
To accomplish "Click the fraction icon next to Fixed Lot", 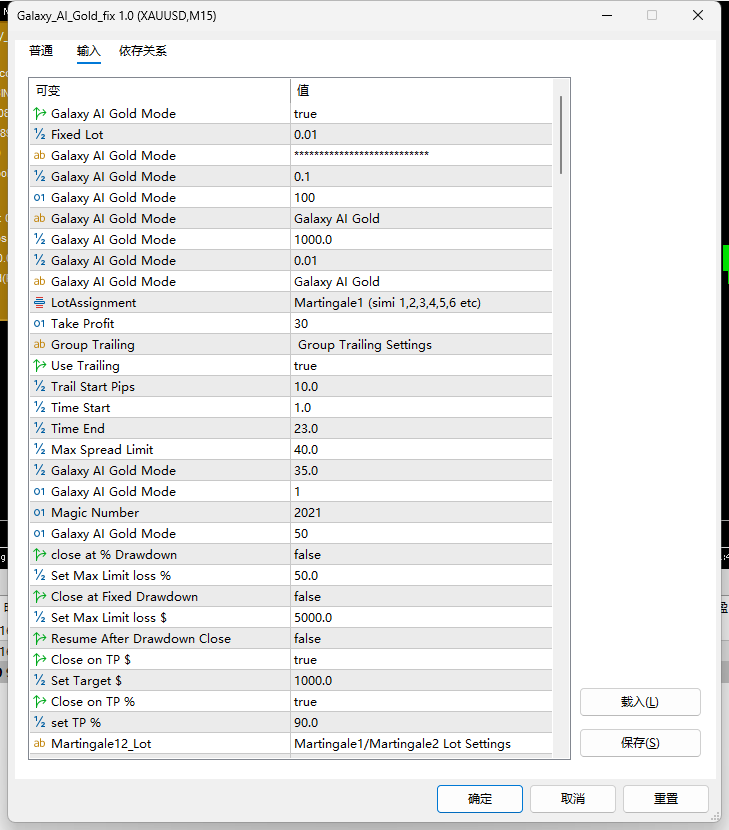I will pyautogui.click(x=40, y=134).
